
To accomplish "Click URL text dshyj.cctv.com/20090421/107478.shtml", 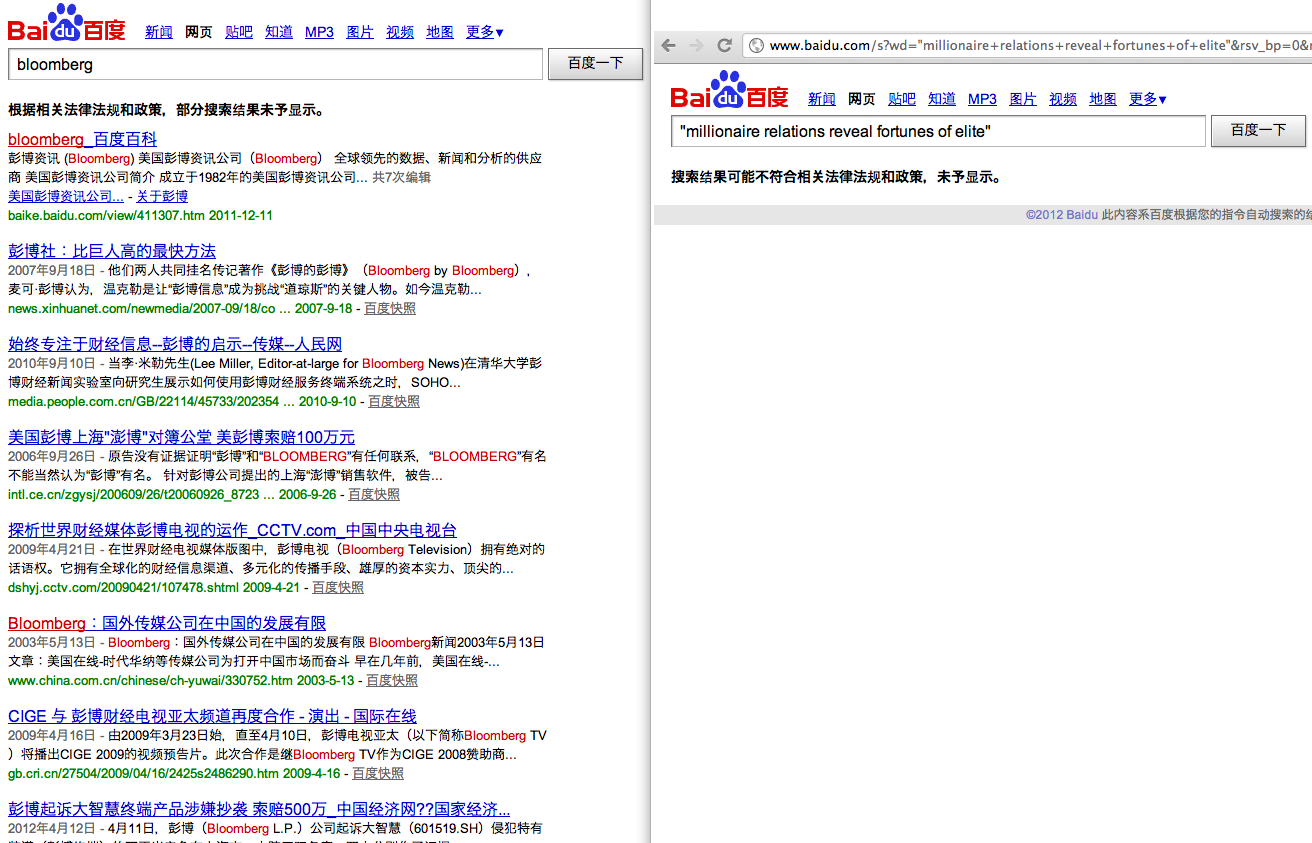I will (x=124, y=587).
